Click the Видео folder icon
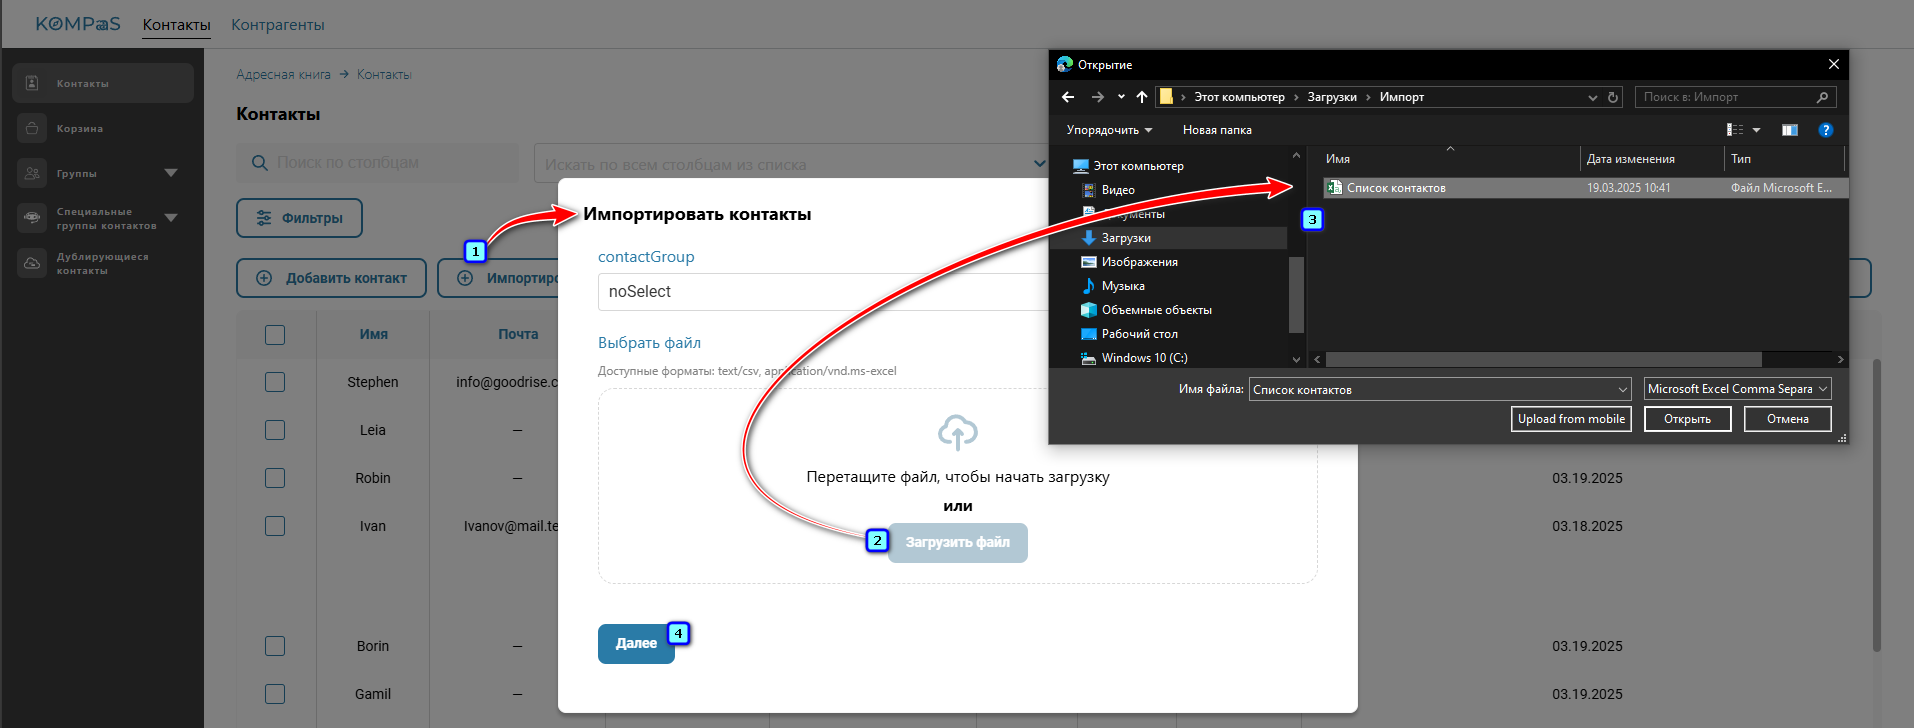This screenshot has height=728, width=1914. coord(1089,190)
